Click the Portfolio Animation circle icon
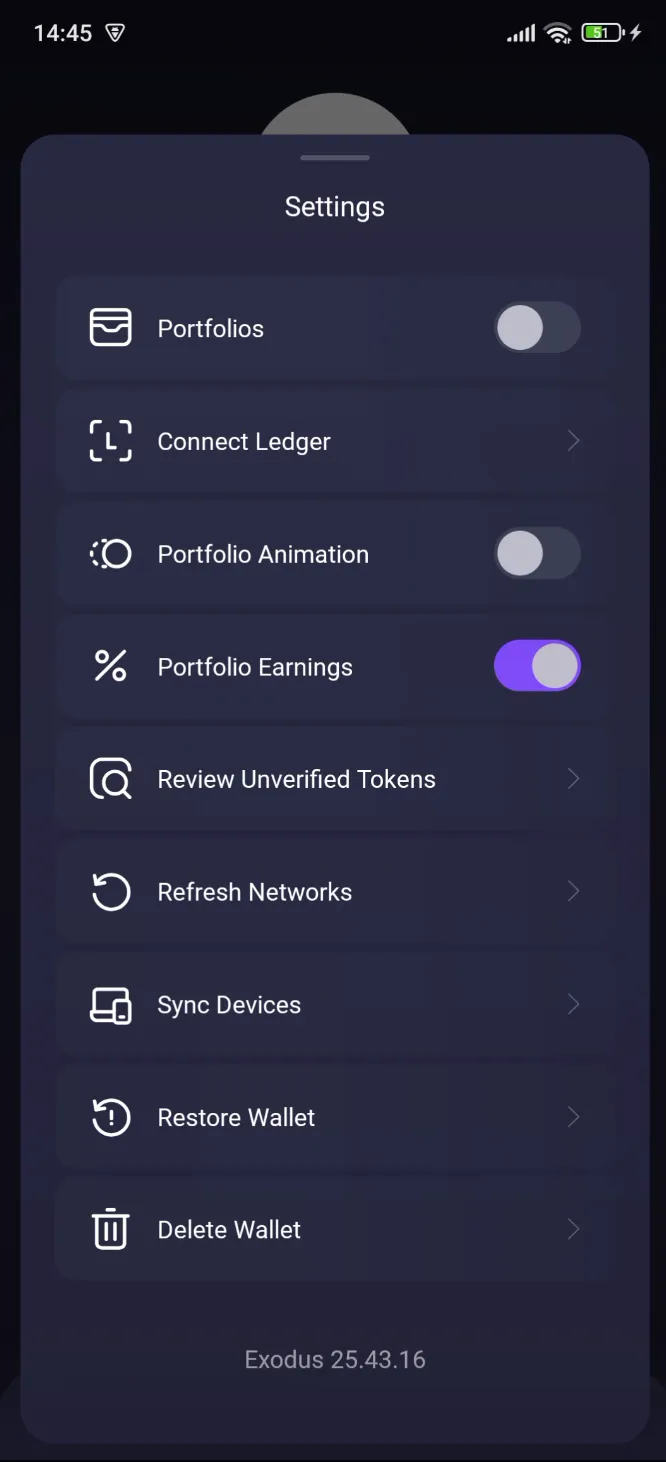Viewport: 666px width, 1462px height. click(110, 553)
